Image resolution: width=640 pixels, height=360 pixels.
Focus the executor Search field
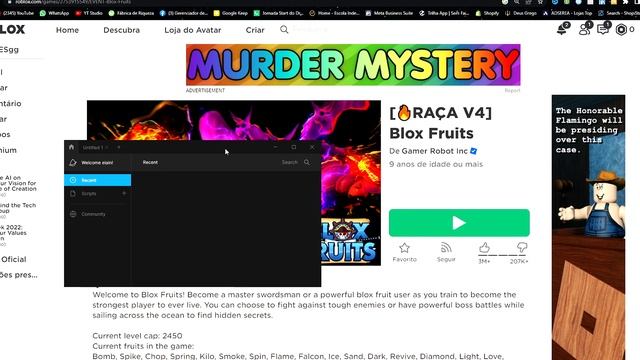coord(290,162)
